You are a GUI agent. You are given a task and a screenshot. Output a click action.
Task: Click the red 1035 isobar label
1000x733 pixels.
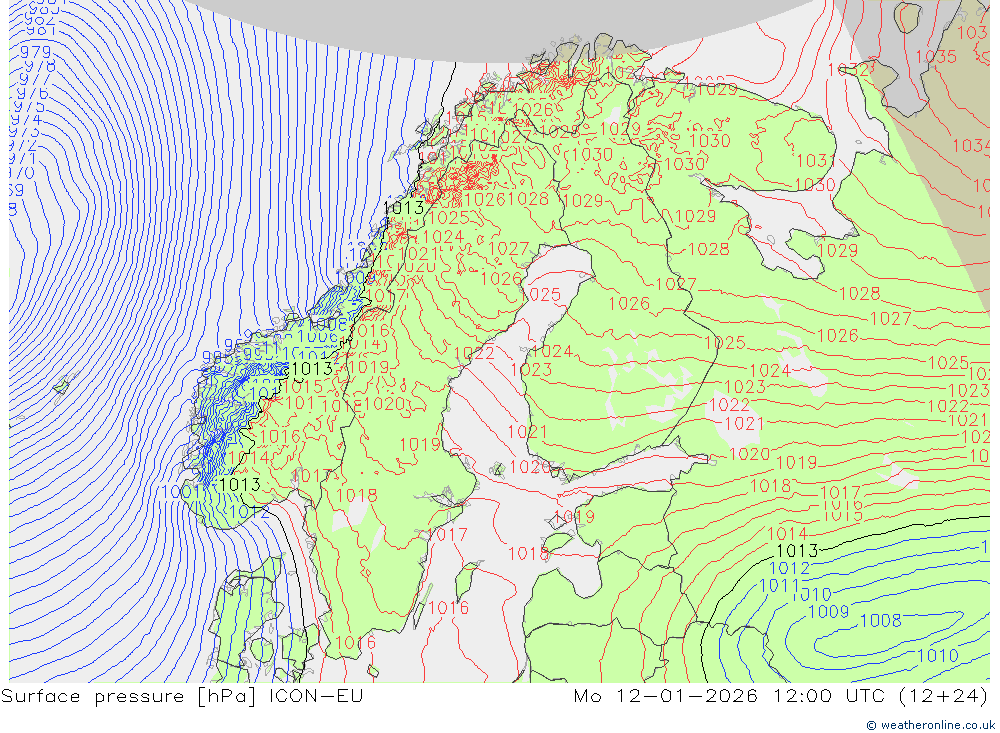click(936, 57)
